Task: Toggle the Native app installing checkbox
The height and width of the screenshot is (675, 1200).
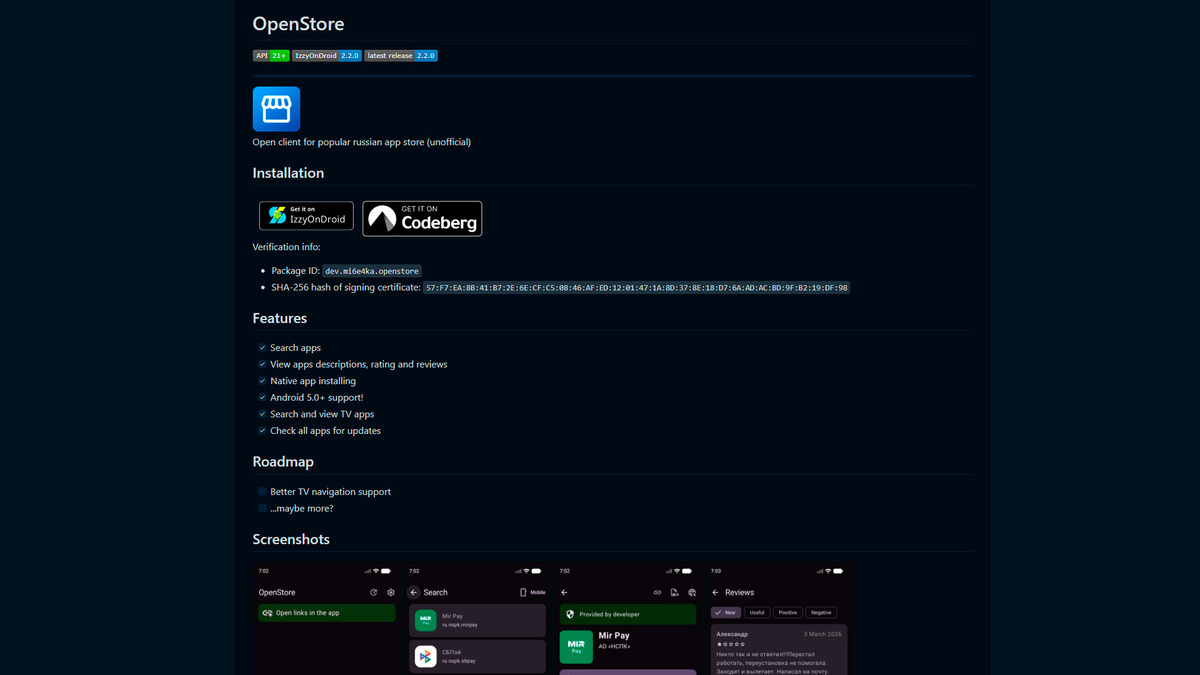Action: pyautogui.click(x=262, y=381)
